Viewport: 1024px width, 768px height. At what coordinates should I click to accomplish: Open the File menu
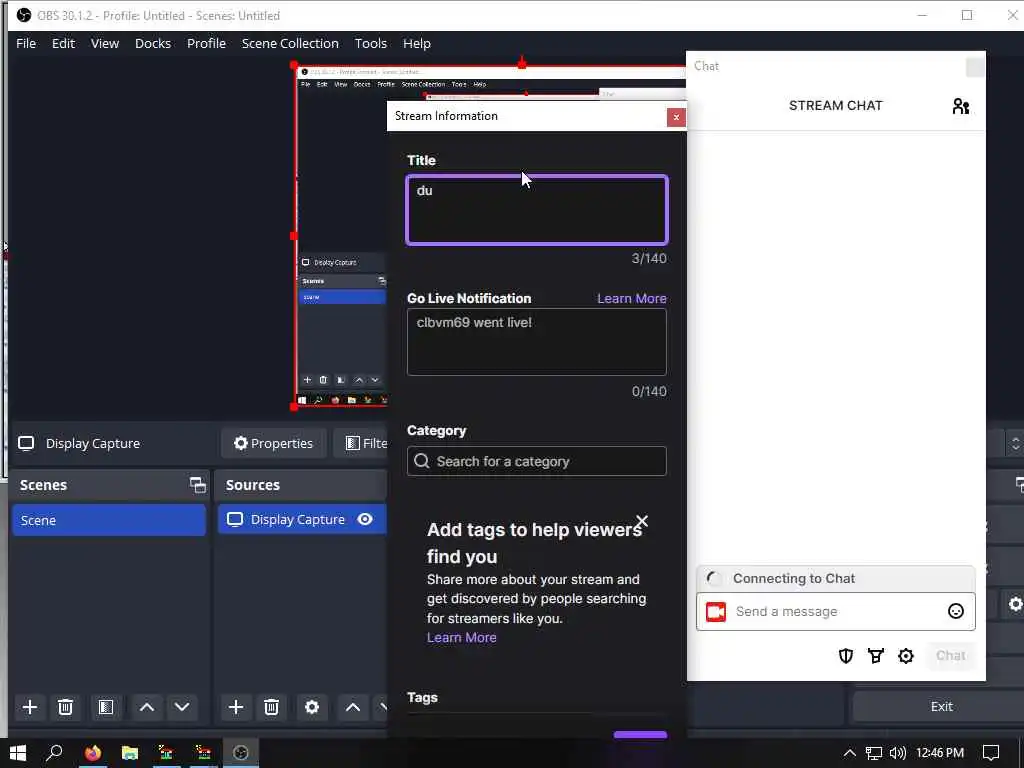pos(26,43)
